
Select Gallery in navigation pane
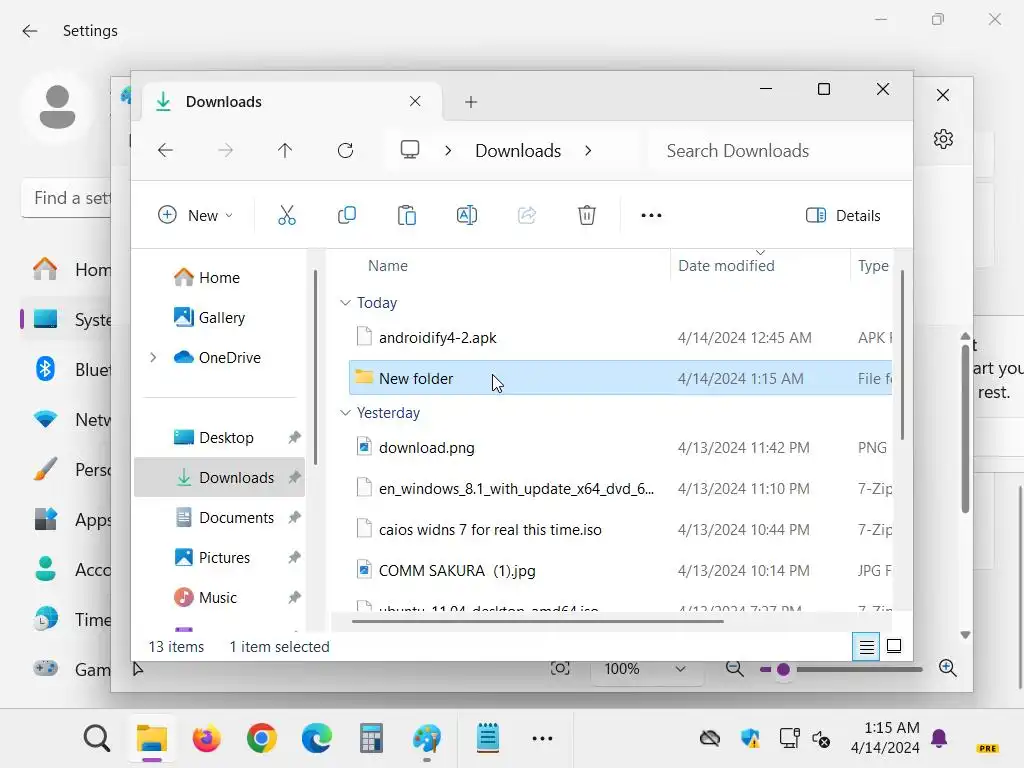pyautogui.click(x=219, y=317)
